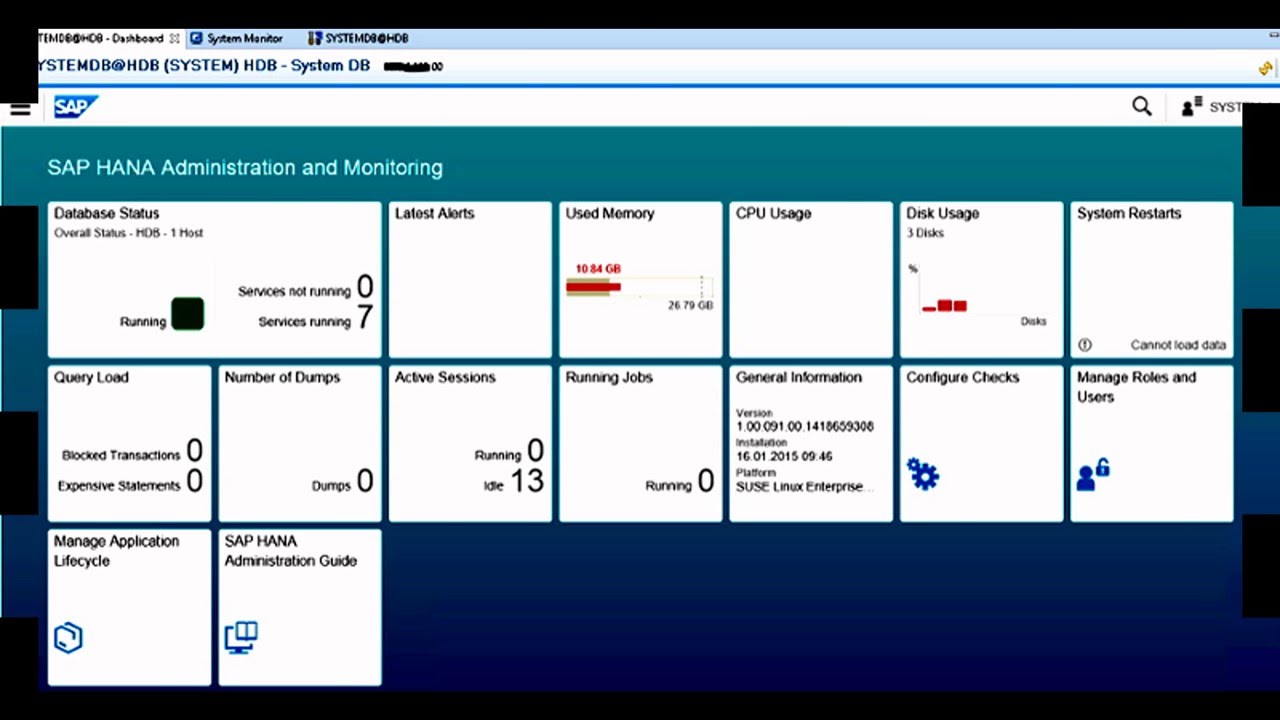Click the green Running status square

coord(187,314)
